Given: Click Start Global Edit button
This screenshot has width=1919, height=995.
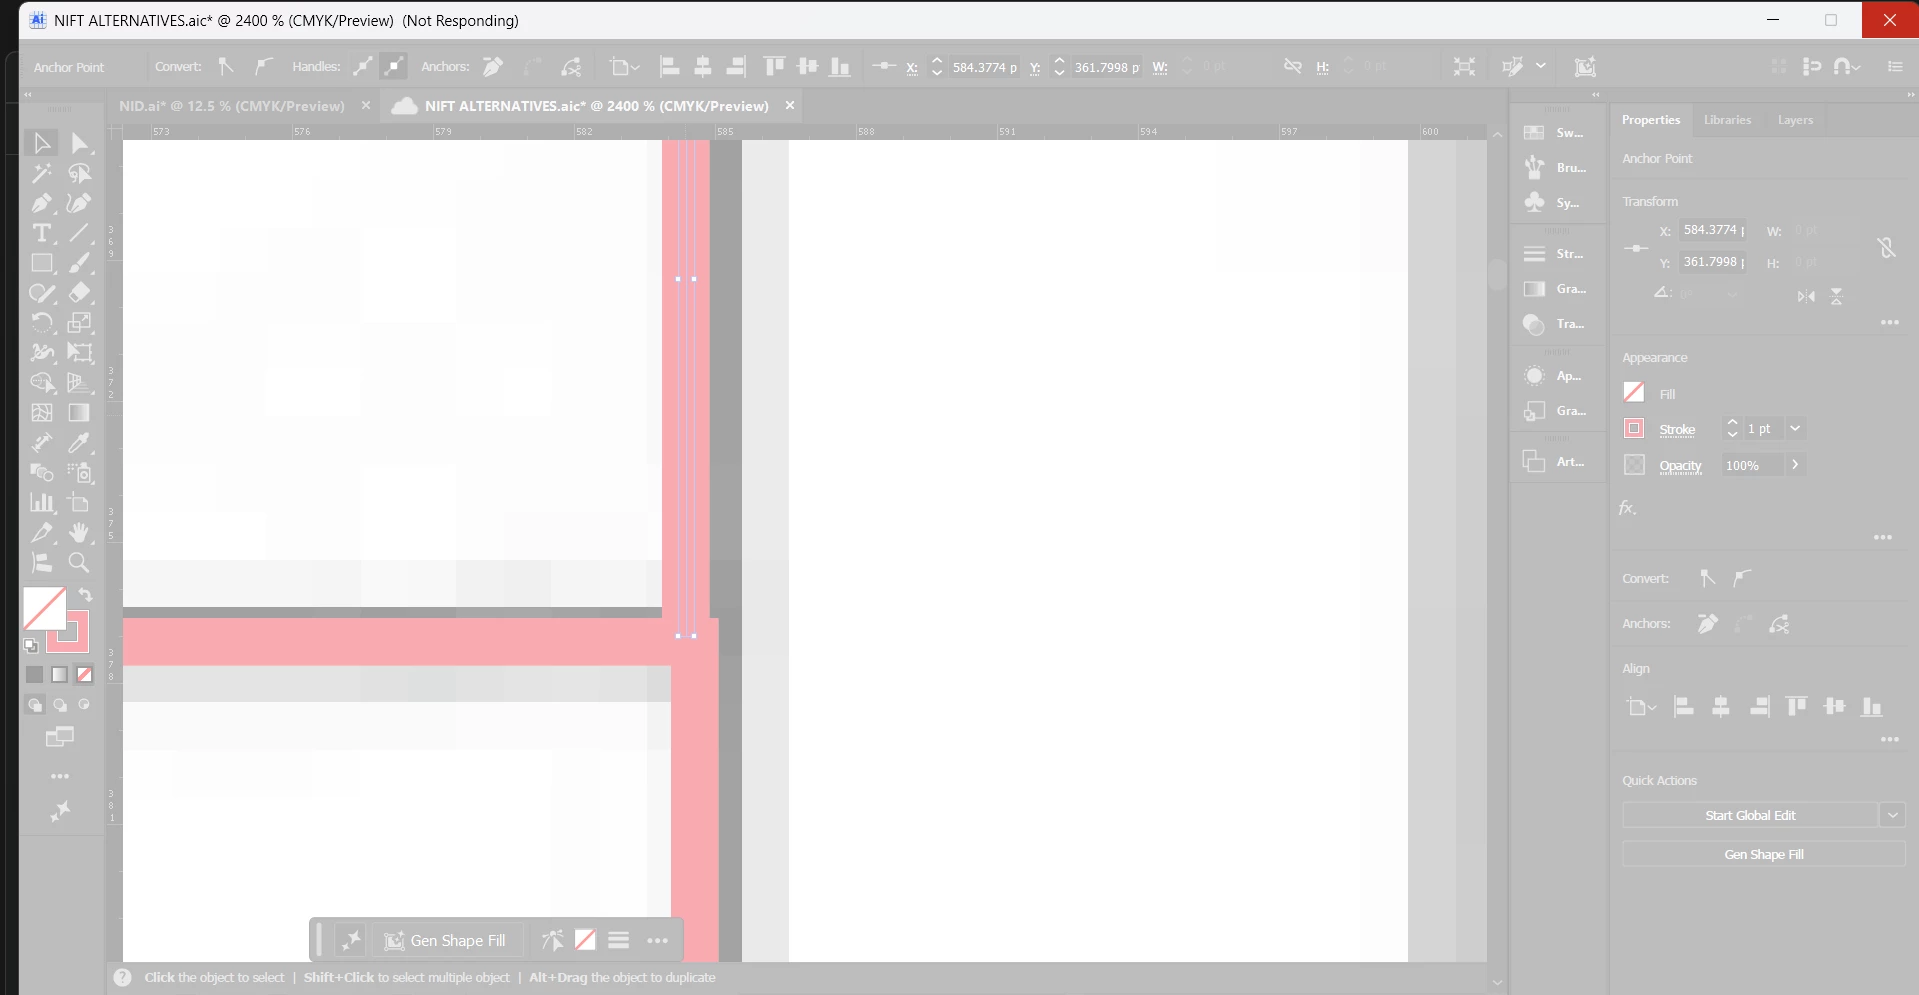Looking at the screenshot, I should (1750, 815).
